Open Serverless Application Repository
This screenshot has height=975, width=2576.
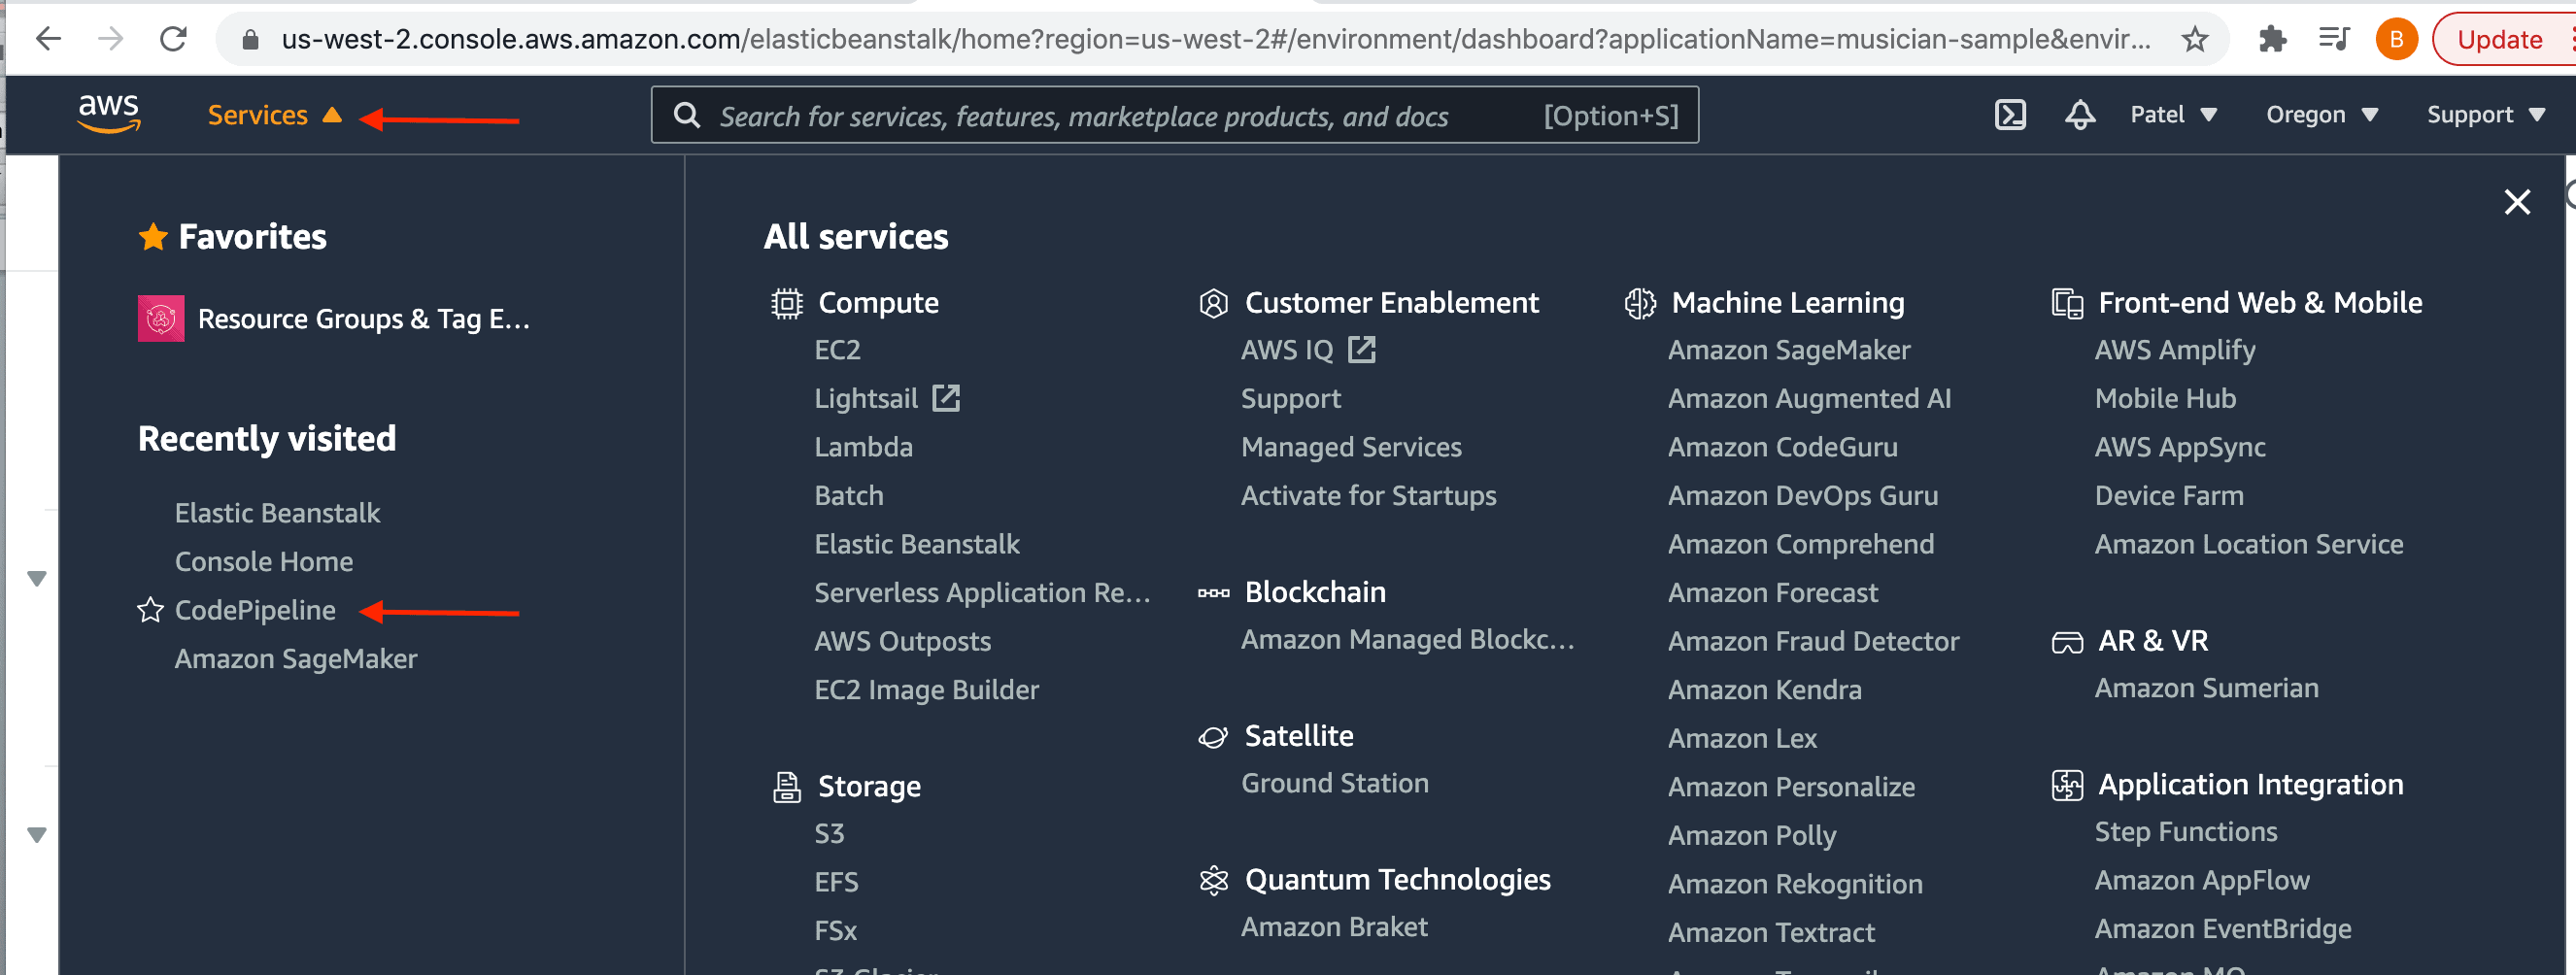point(982,593)
